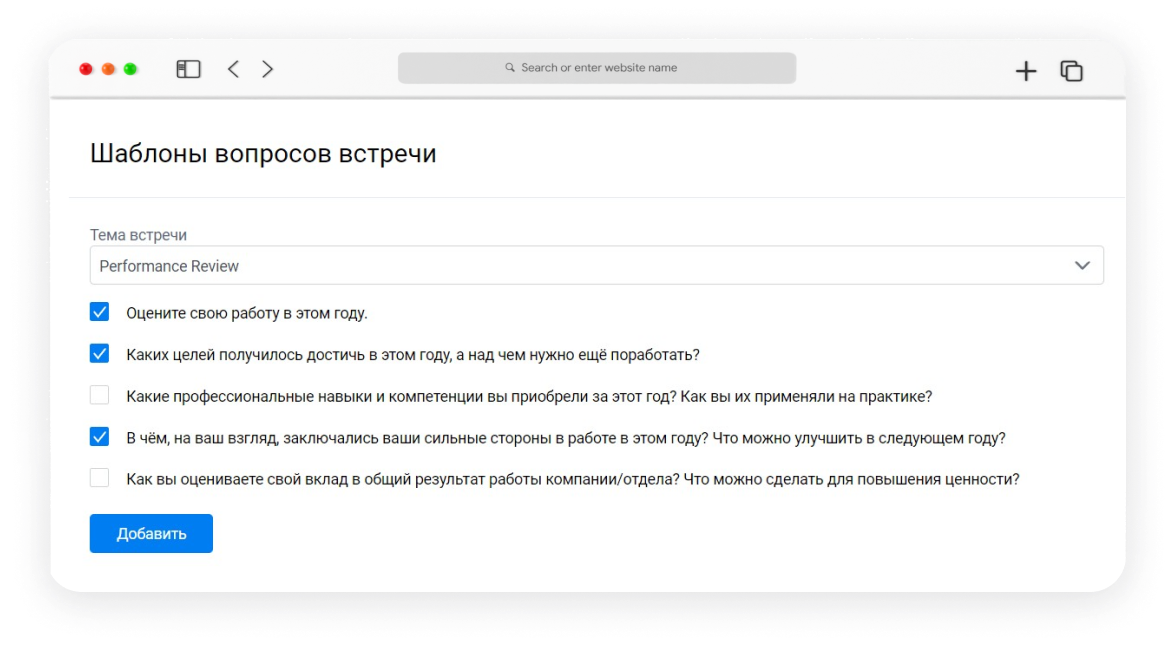1172x645 pixels.
Task: Go back with the left arrow
Action: 233,69
